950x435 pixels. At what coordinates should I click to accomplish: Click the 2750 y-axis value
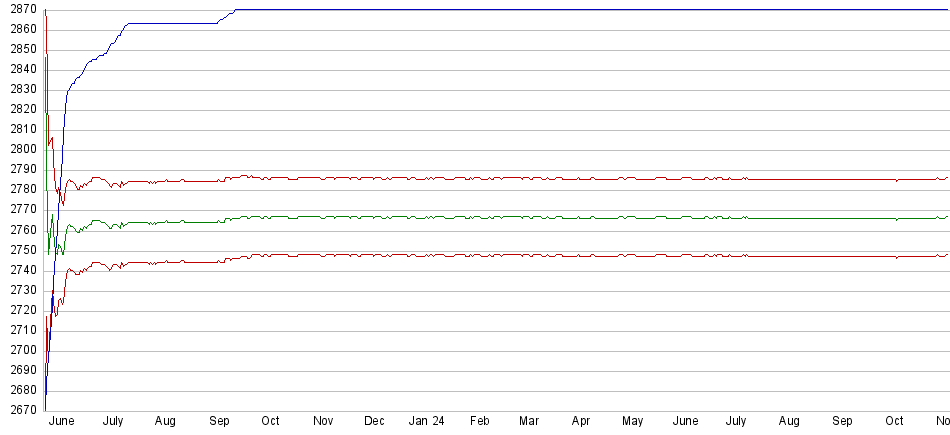pyautogui.click(x=18, y=250)
